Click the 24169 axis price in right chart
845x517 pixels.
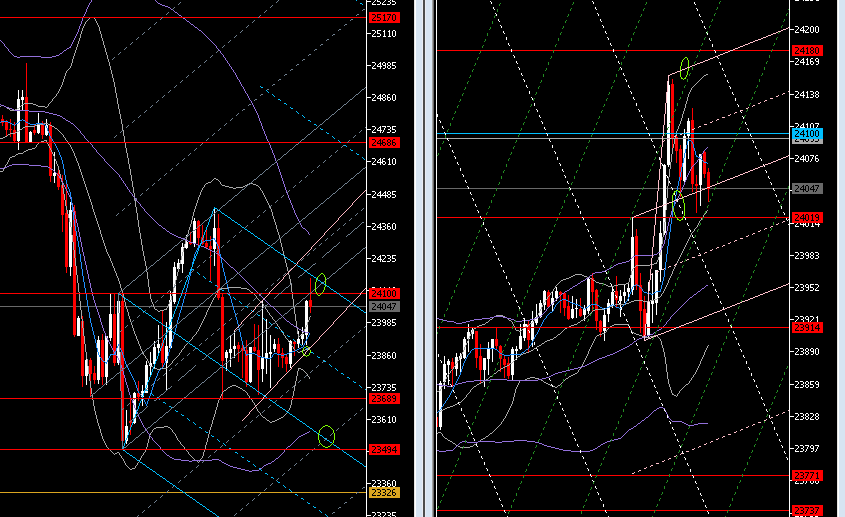point(807,61)
